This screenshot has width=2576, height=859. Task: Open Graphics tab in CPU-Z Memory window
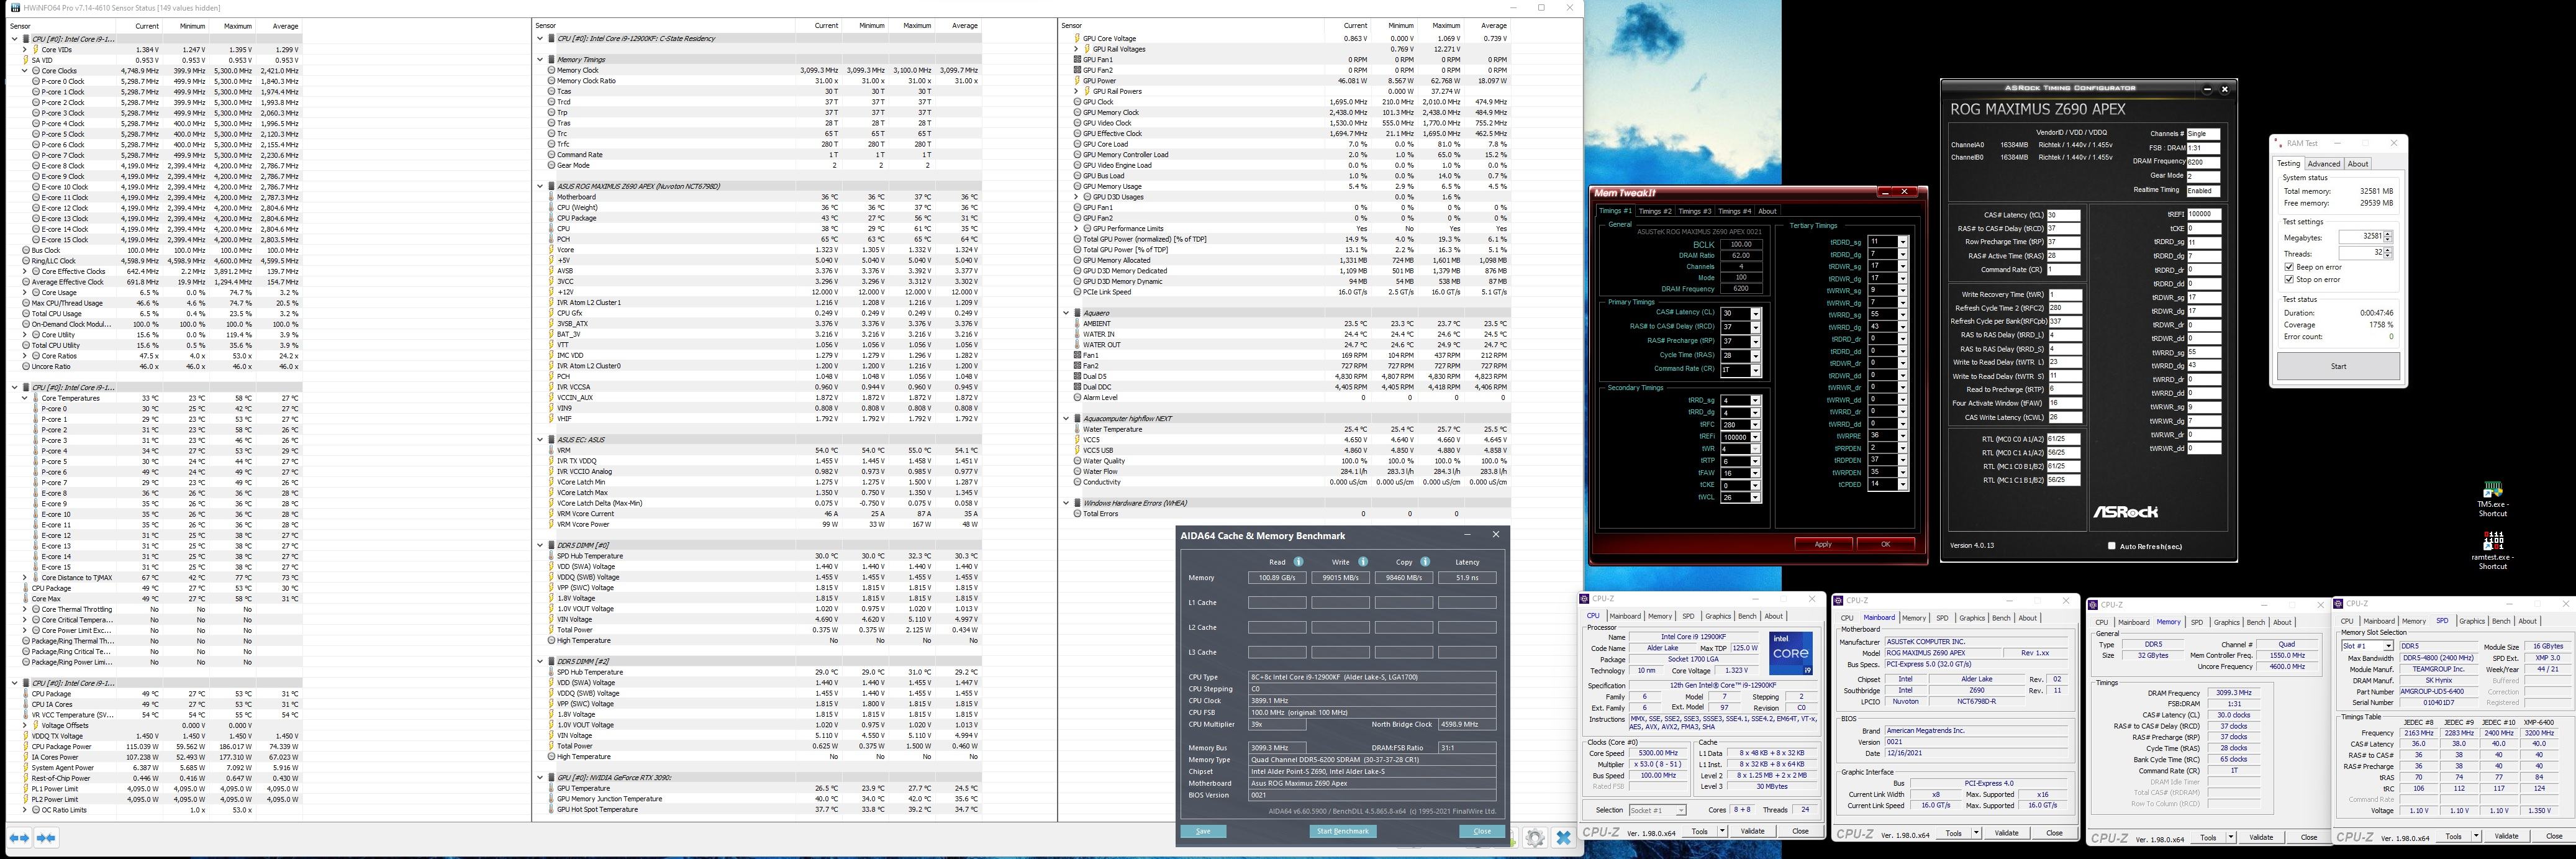click(2227, 622)
